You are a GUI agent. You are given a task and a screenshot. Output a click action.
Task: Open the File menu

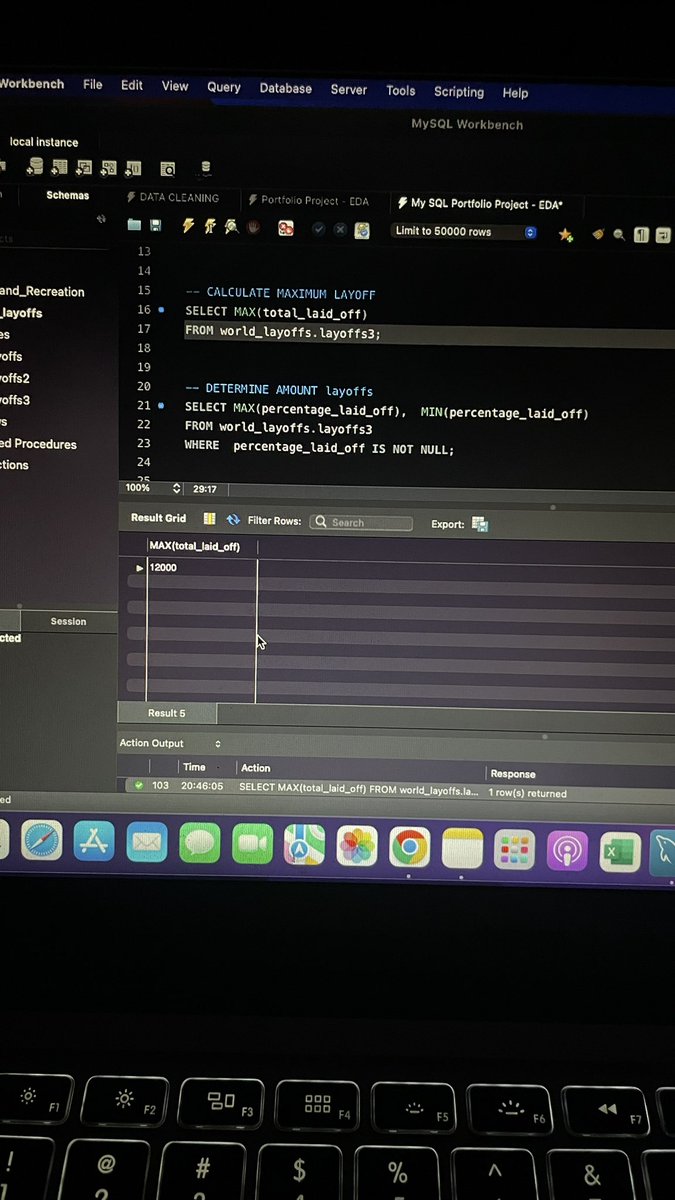[x=93, y=85]
